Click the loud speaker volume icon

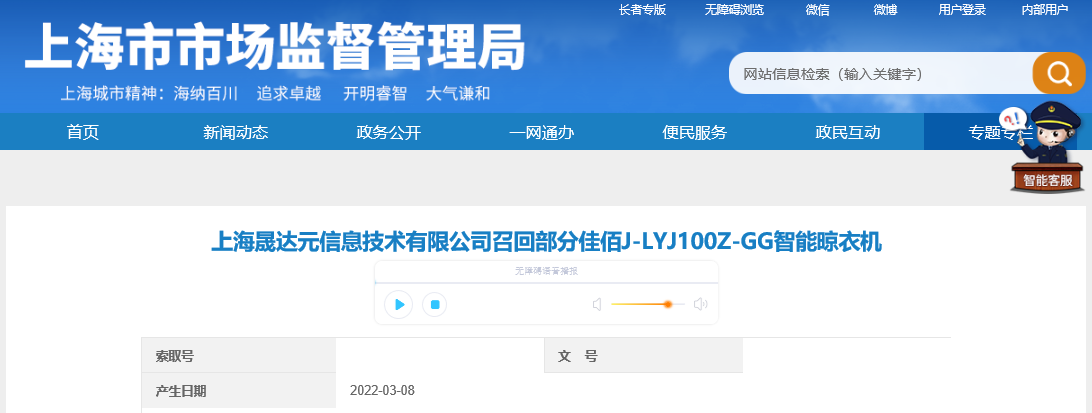[701, 304]
